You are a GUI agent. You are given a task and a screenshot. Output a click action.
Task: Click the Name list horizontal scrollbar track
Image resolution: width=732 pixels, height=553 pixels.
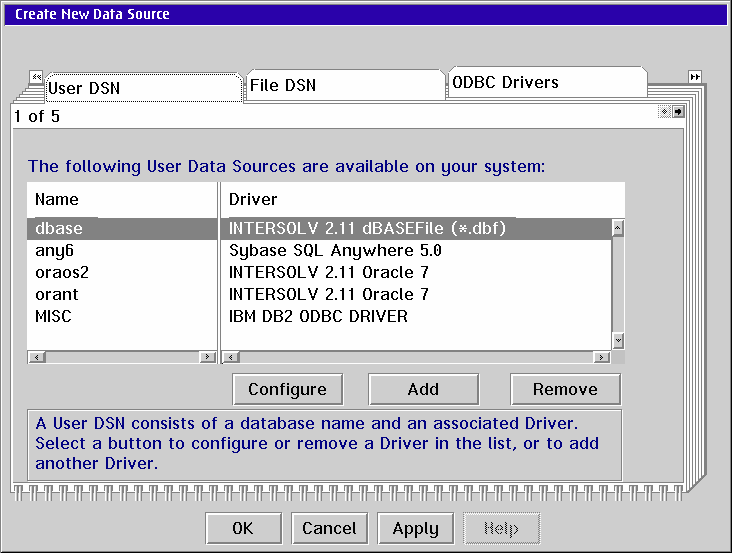coord(122,357)
